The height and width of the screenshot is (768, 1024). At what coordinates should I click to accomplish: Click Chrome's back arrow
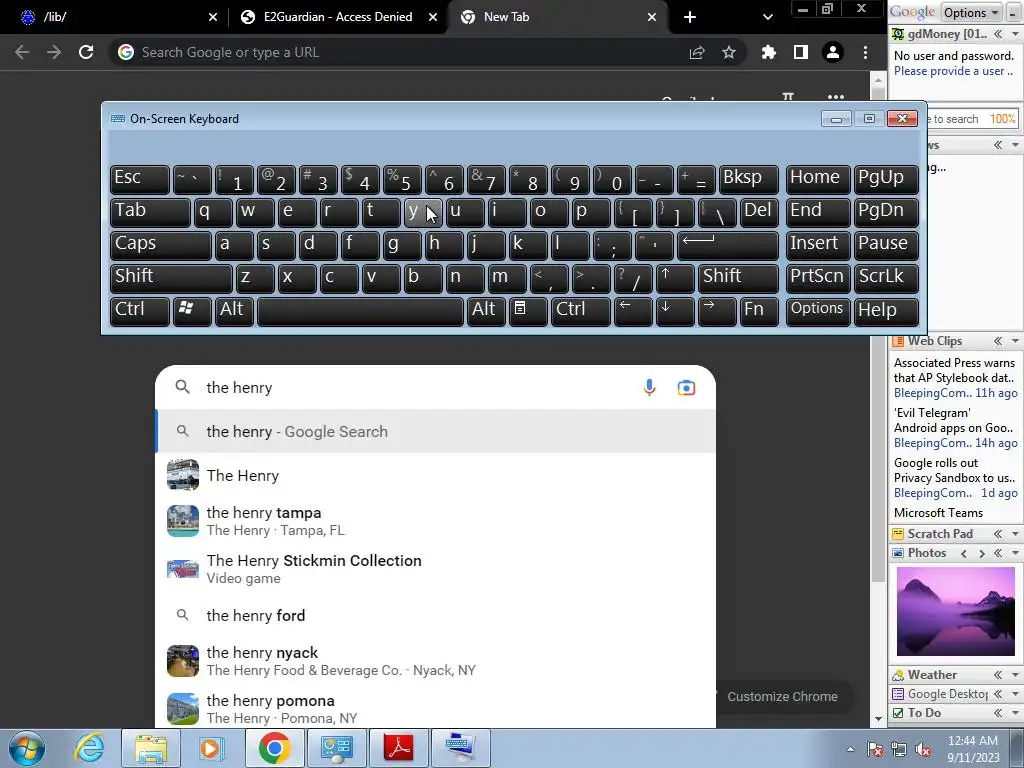[x=22, y=52]
